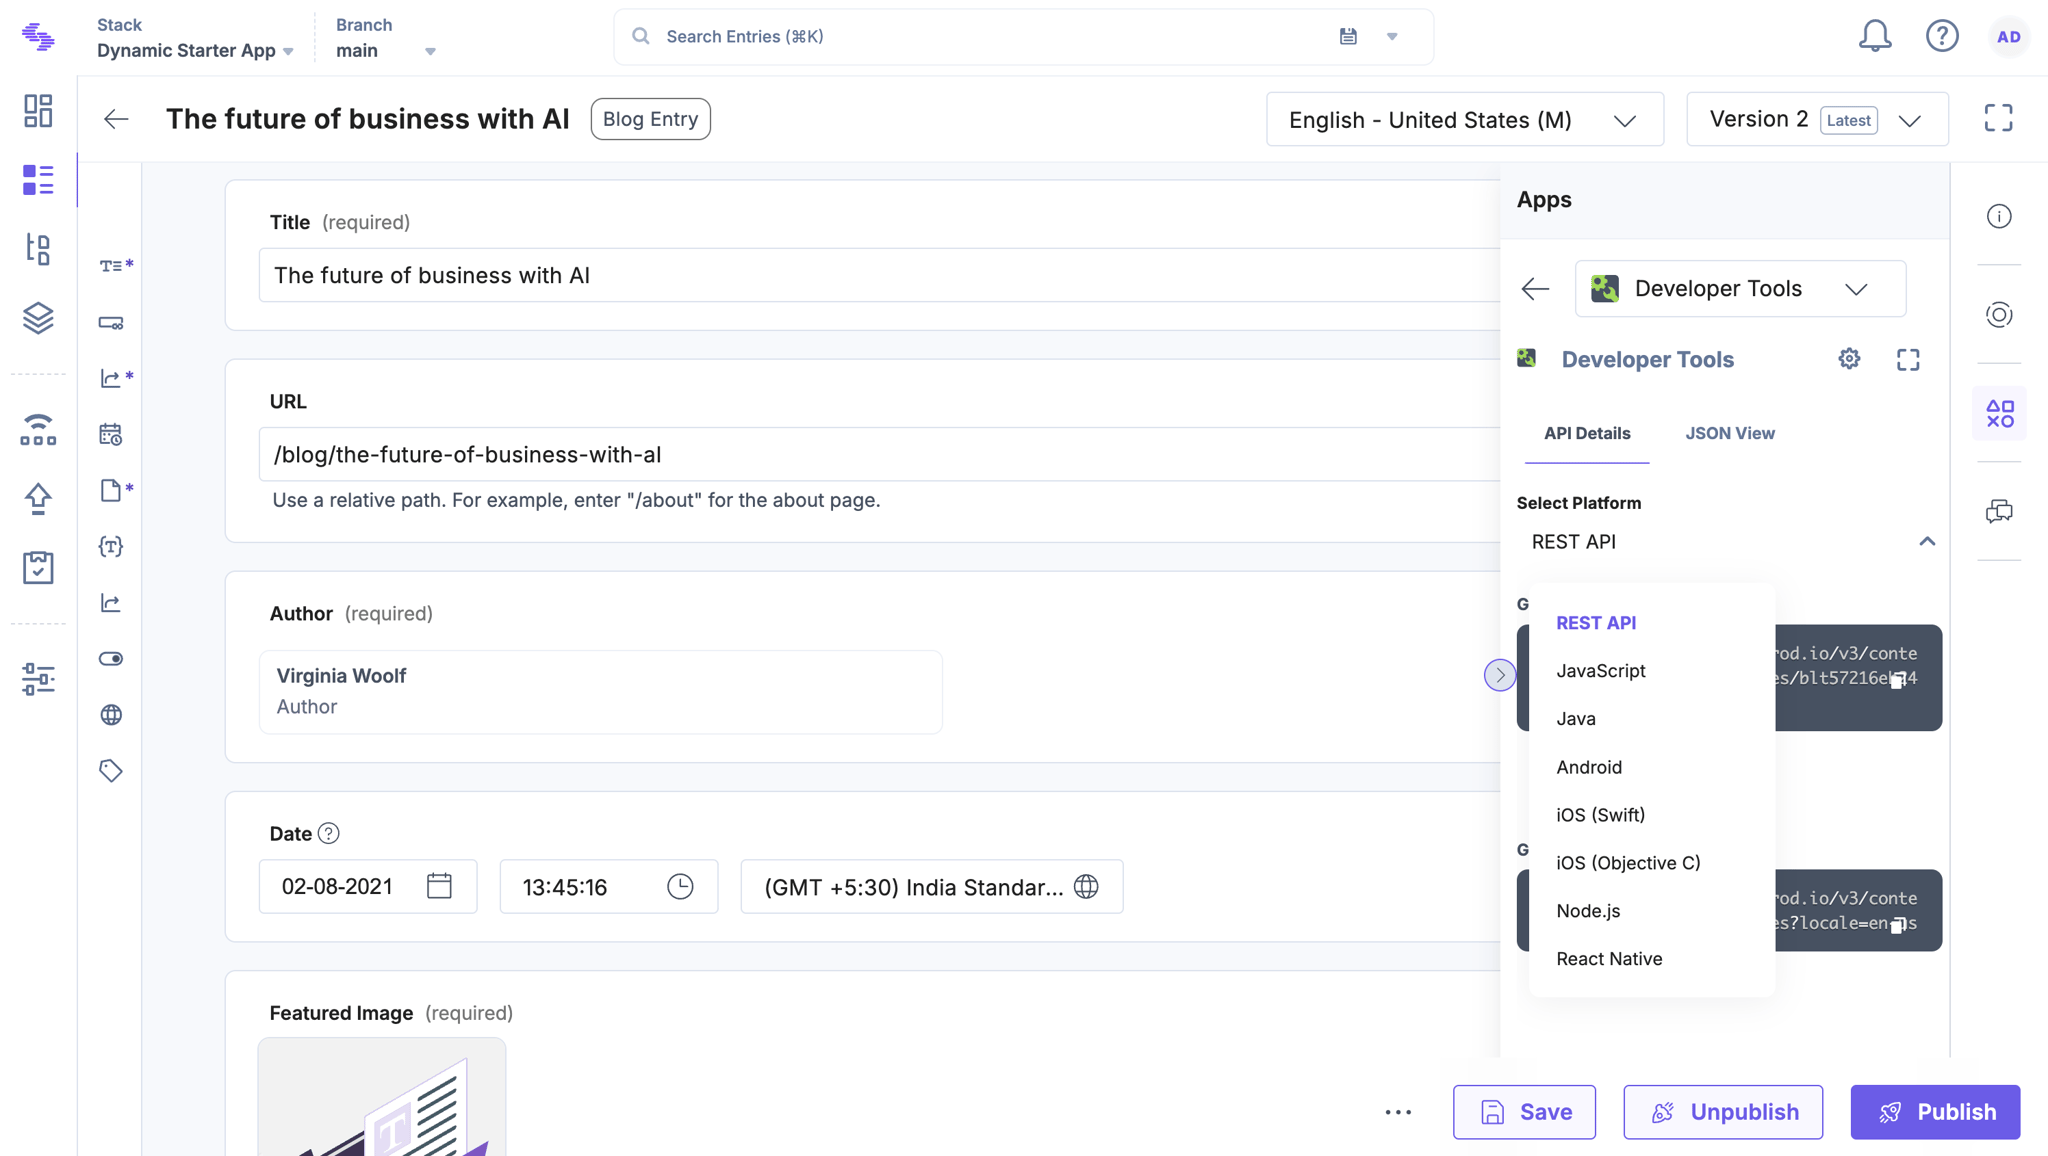Click the Blog Entry content type badge

(650, 119)
